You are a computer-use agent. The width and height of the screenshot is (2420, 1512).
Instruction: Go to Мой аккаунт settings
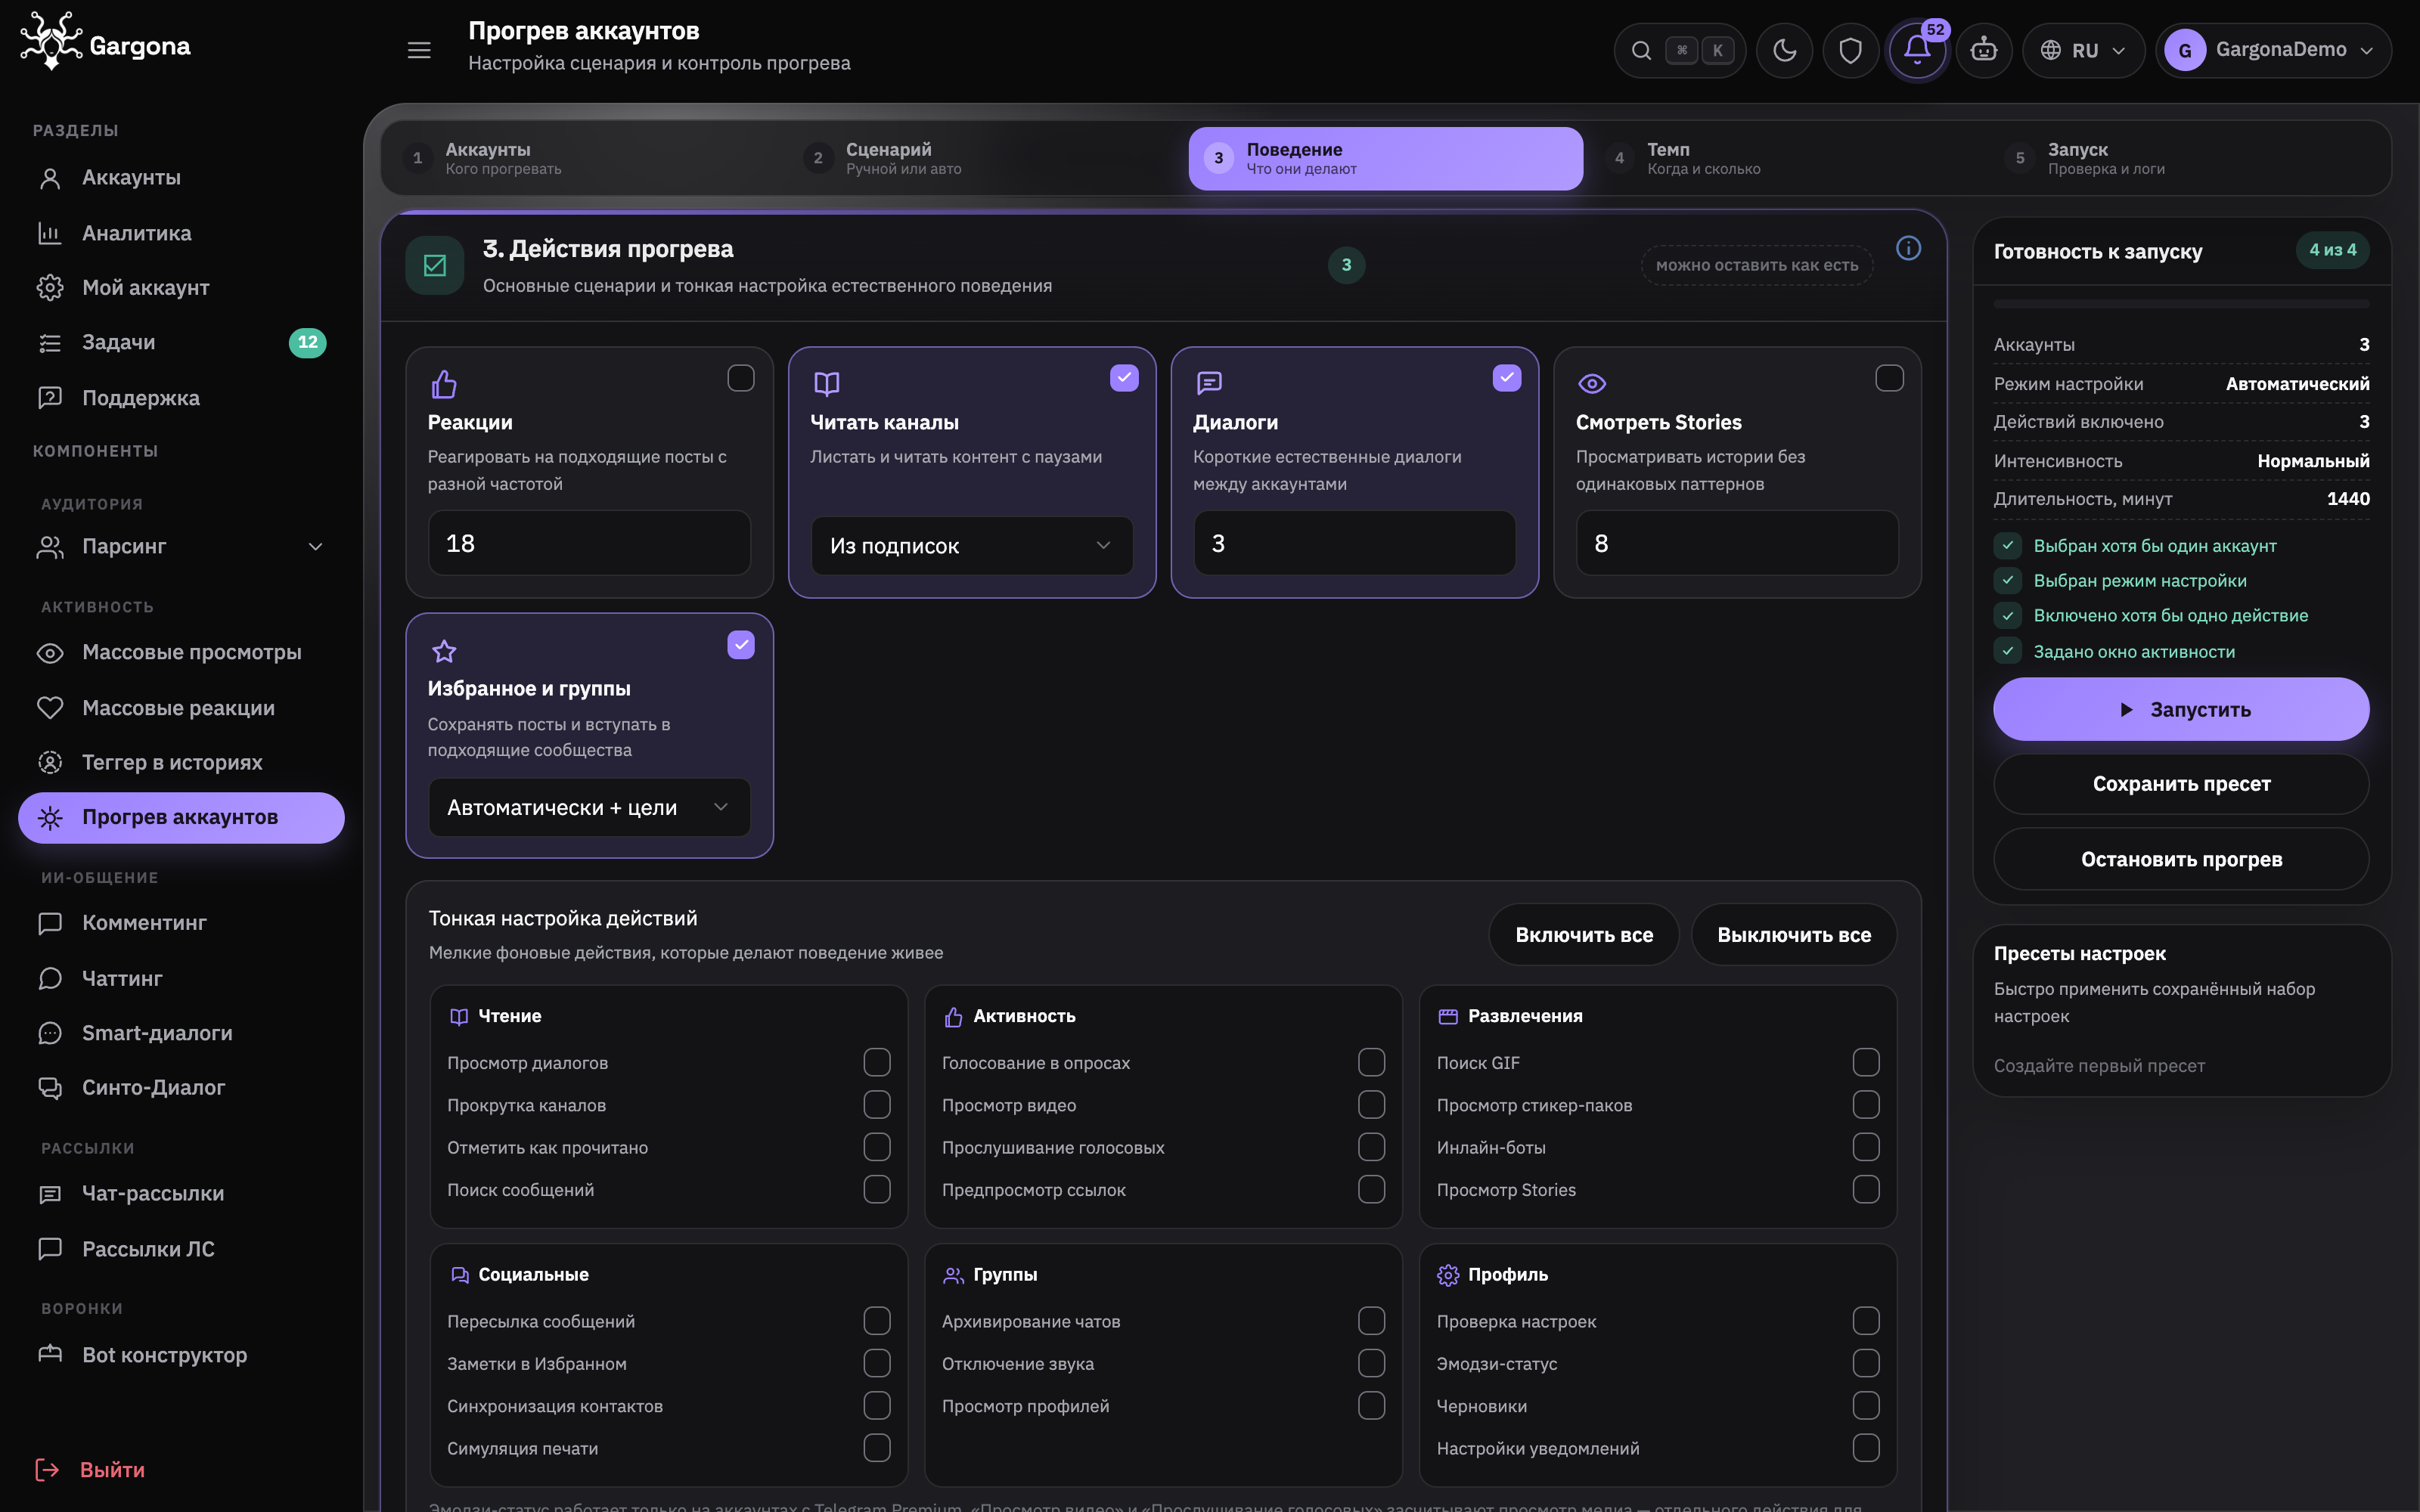click(x=181, y=288)
